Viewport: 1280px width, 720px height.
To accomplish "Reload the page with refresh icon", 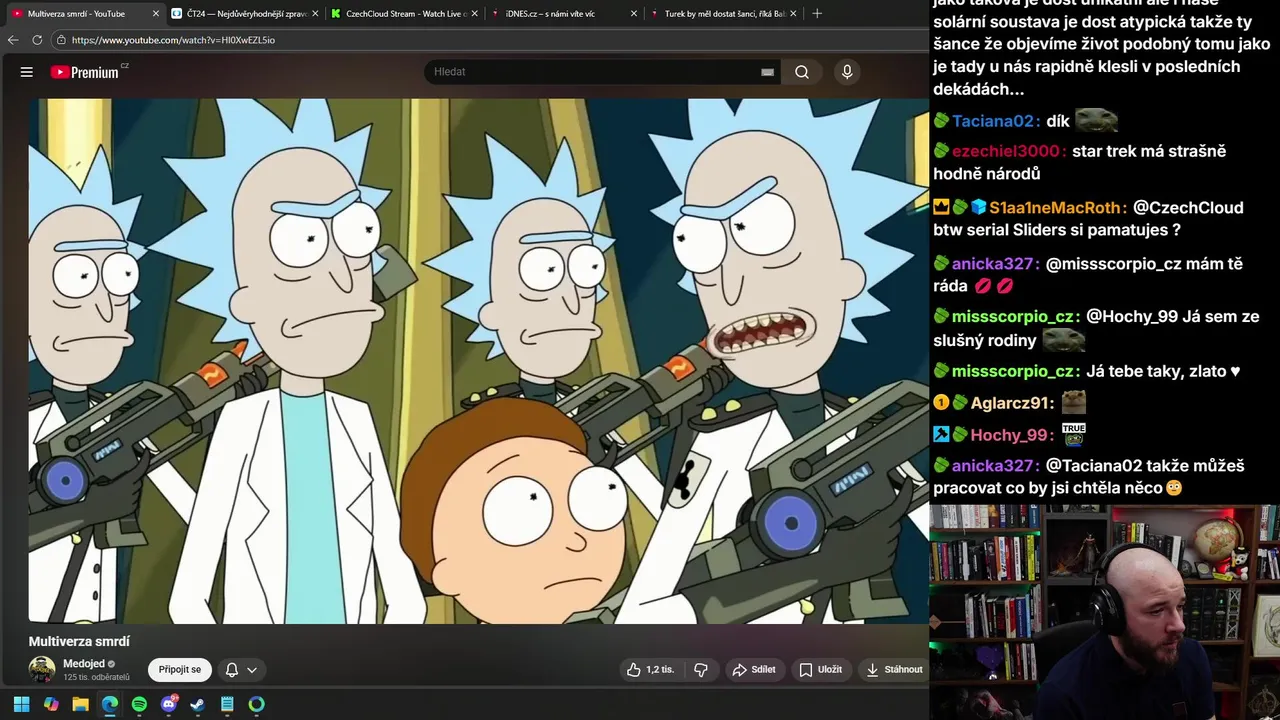I will [x=37, y=40].
